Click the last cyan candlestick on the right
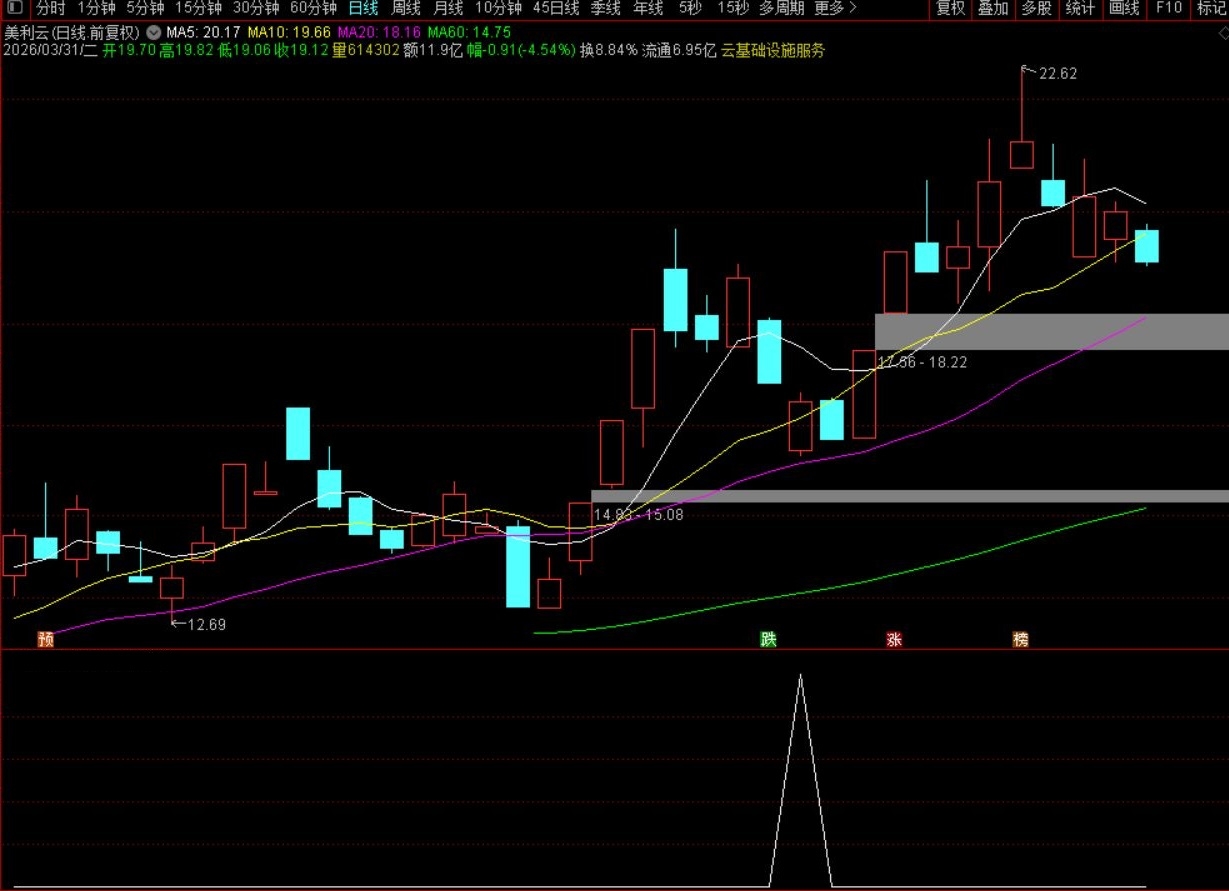This screenshot has height=891, width=1229. pyautogui.click(x=1146, y=246)
